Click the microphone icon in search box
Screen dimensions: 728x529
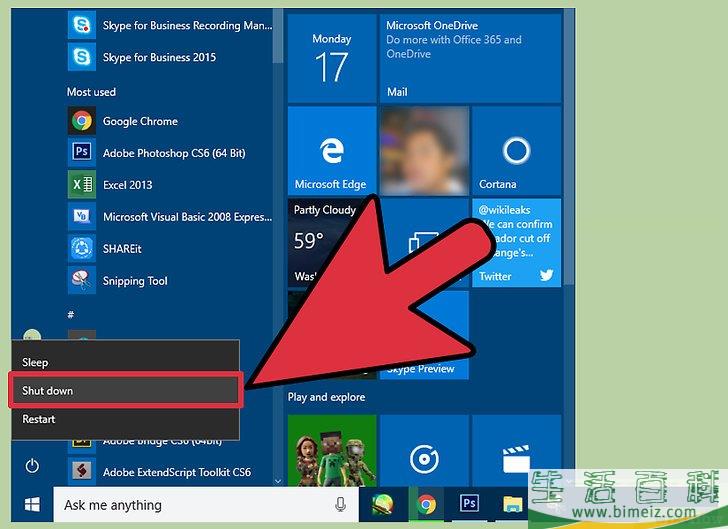pyautogui.click(x=341, y=504)
